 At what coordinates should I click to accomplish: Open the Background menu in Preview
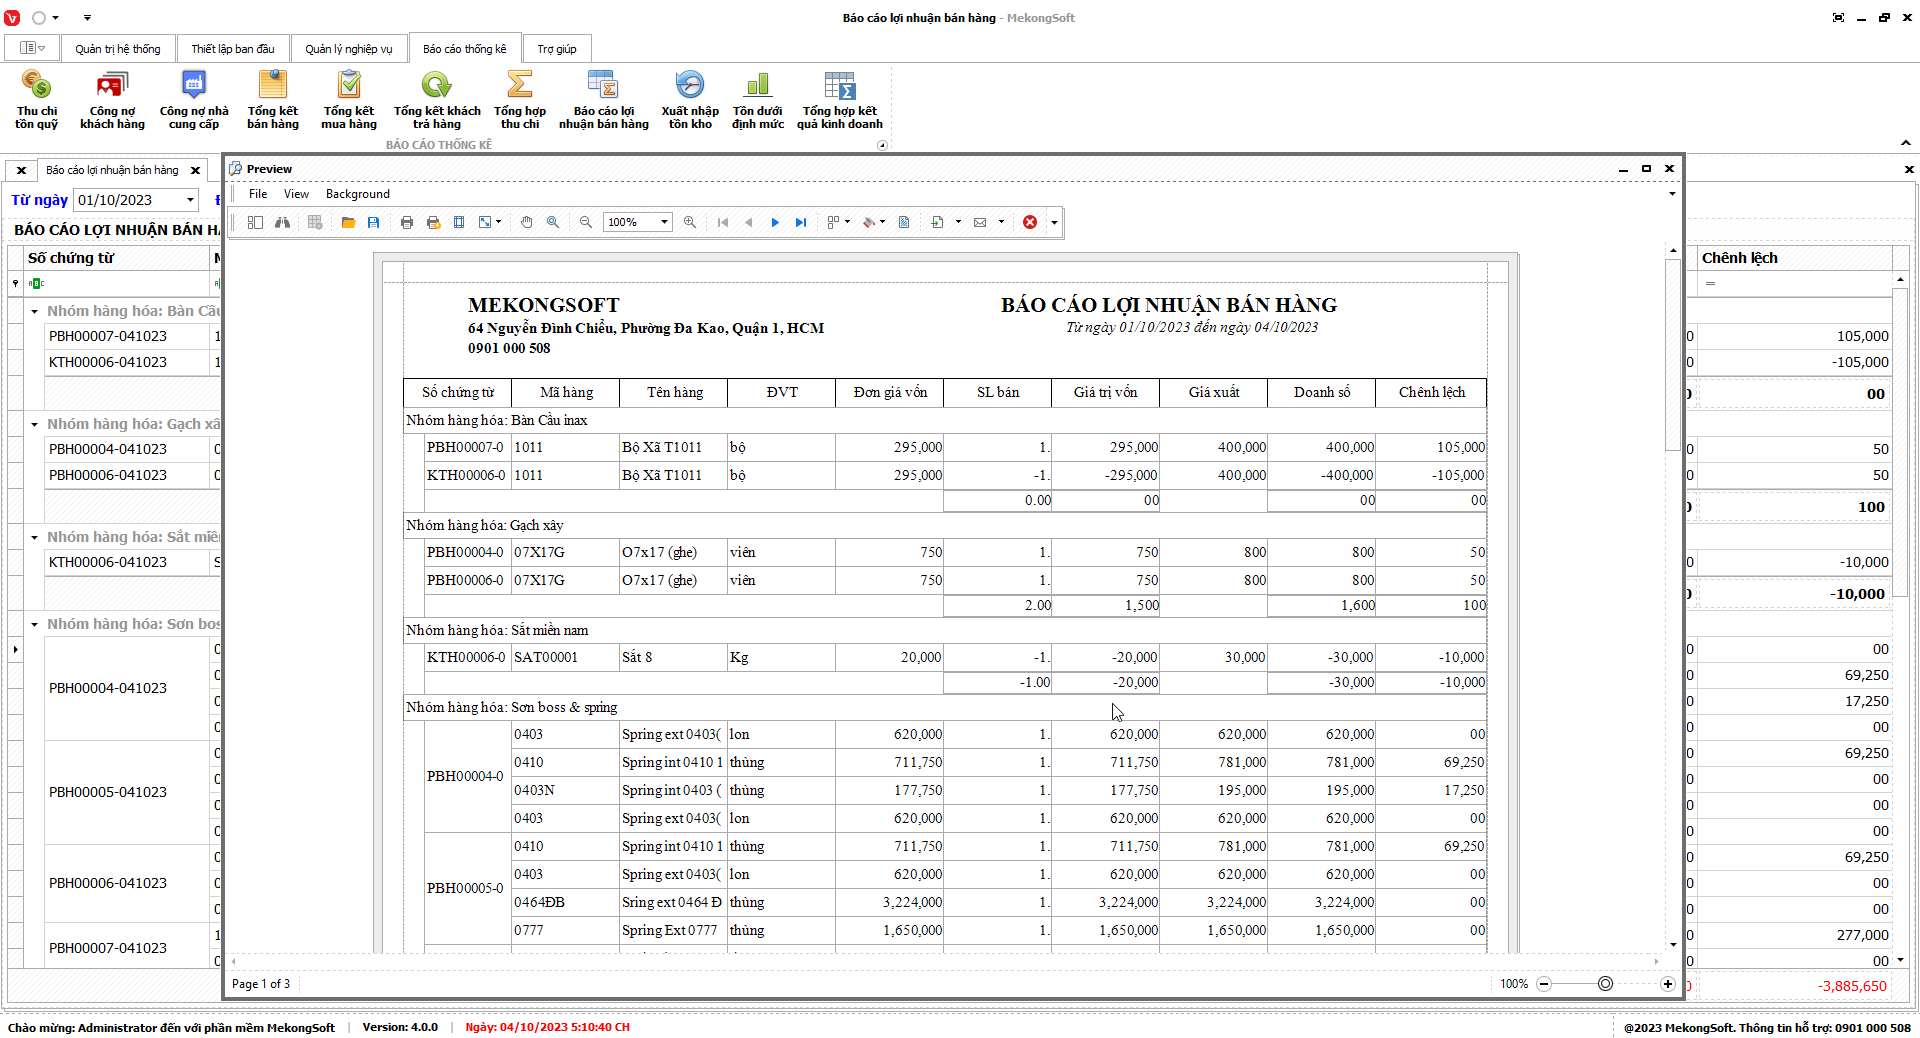tap(357, 194)
